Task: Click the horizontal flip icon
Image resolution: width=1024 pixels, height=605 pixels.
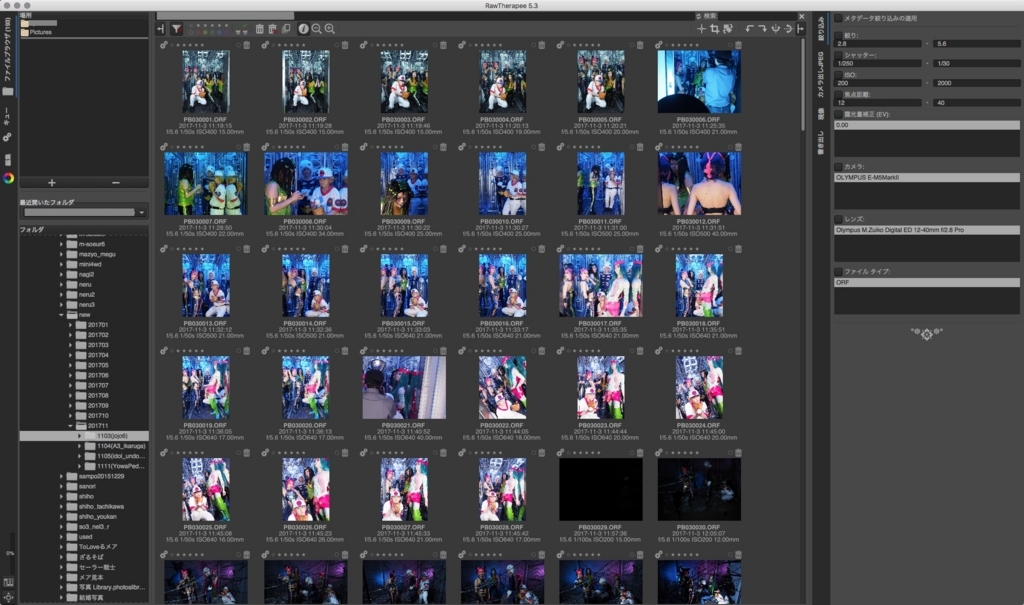Action: click(x=788, y=29)
